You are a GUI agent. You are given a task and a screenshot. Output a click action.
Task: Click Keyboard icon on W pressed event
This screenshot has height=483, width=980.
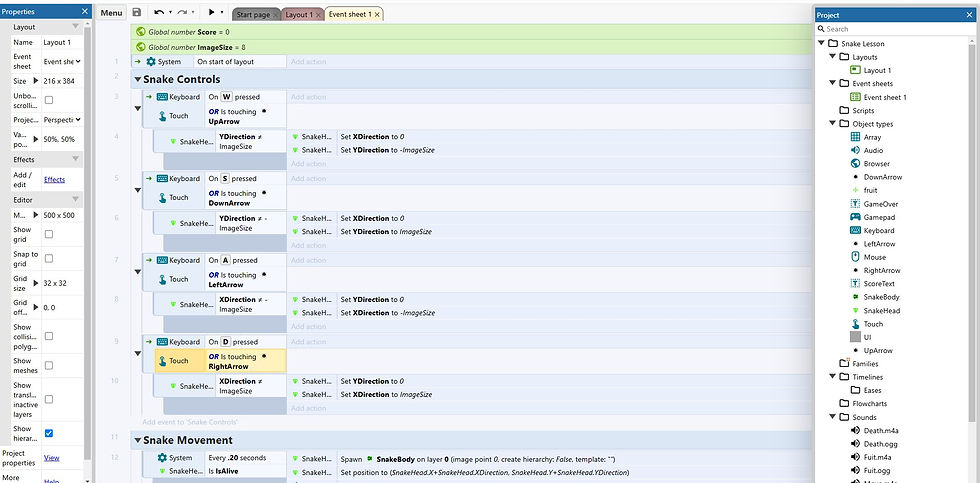(162, 97)
